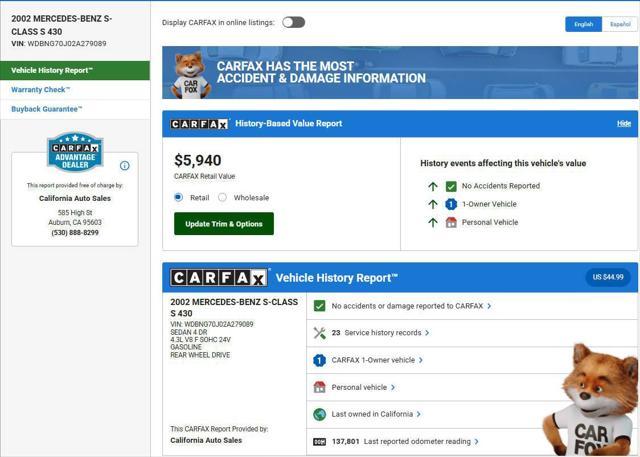Click the CARFAX logo in Value Report header

coord(199,124)
